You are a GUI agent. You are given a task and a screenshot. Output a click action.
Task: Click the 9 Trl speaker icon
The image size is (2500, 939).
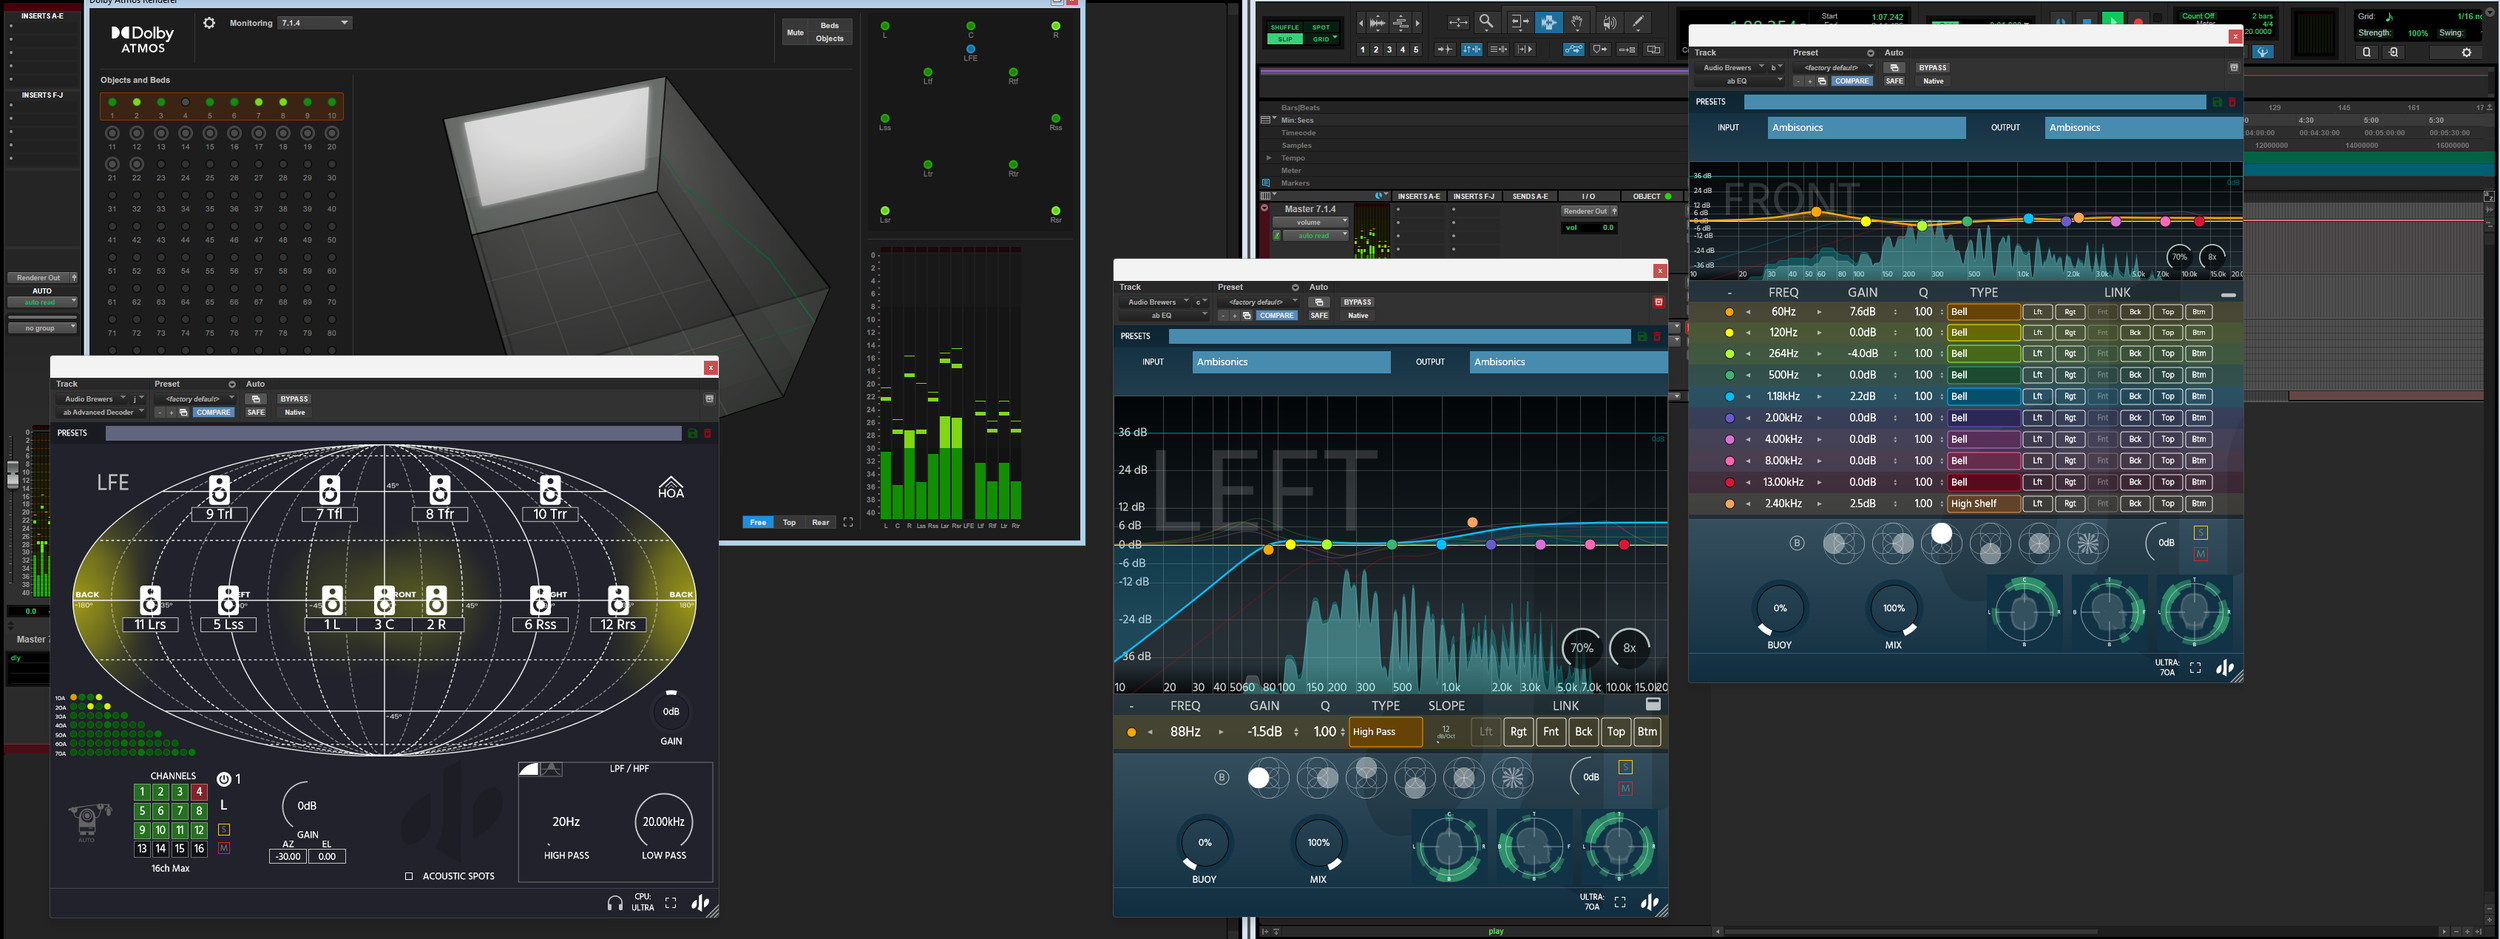(219, 489)
